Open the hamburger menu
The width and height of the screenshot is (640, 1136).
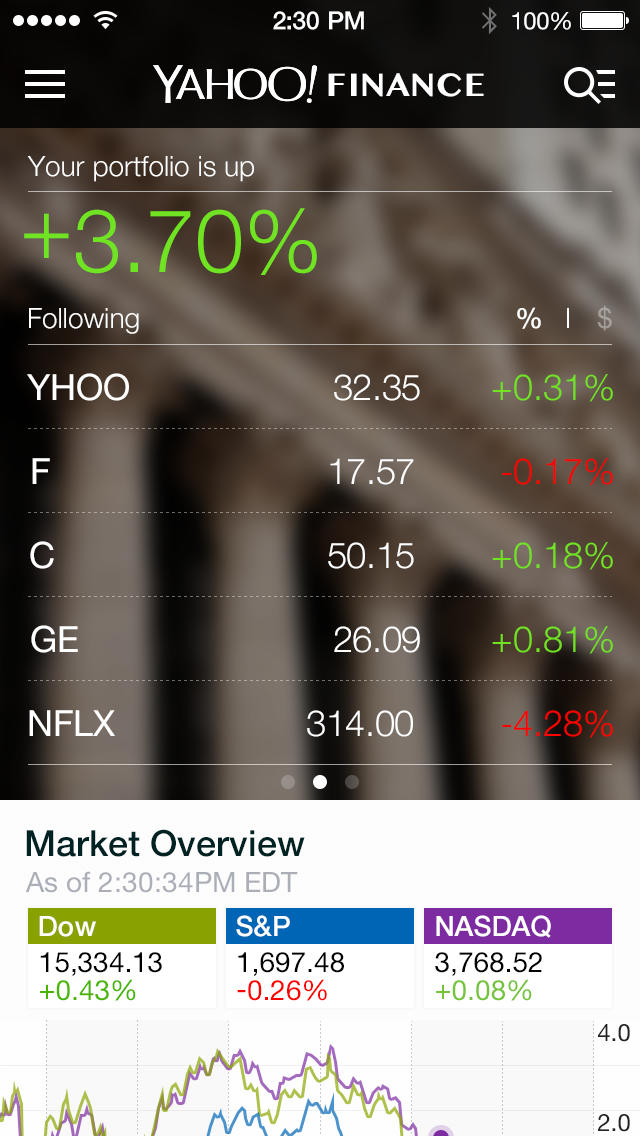pos(45,85)
